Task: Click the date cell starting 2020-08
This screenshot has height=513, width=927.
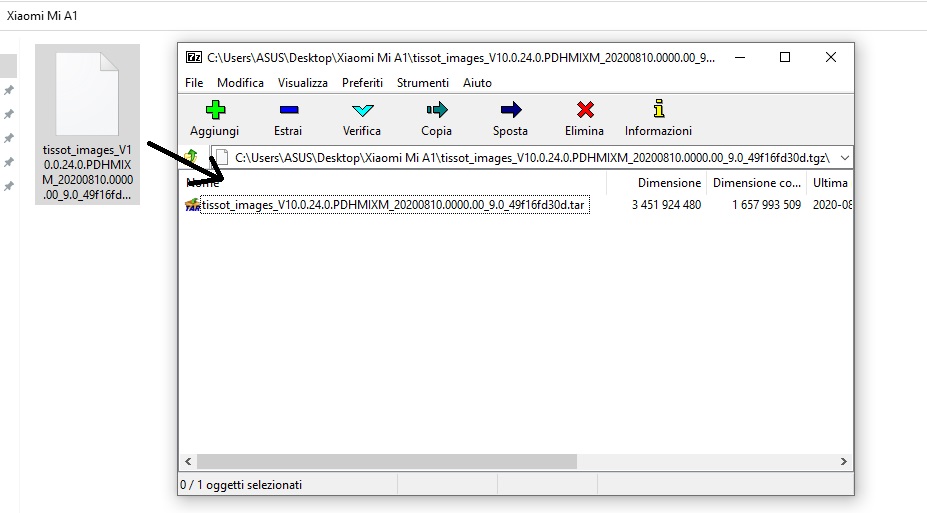Action: [832, 204]
